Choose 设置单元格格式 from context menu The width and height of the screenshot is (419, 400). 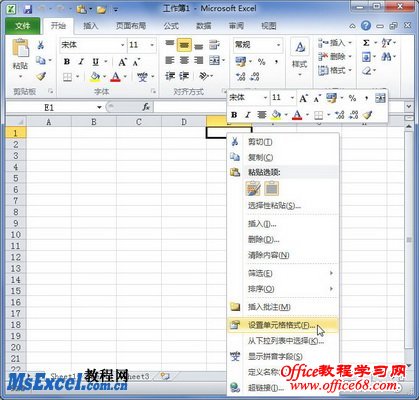(283, 325)
